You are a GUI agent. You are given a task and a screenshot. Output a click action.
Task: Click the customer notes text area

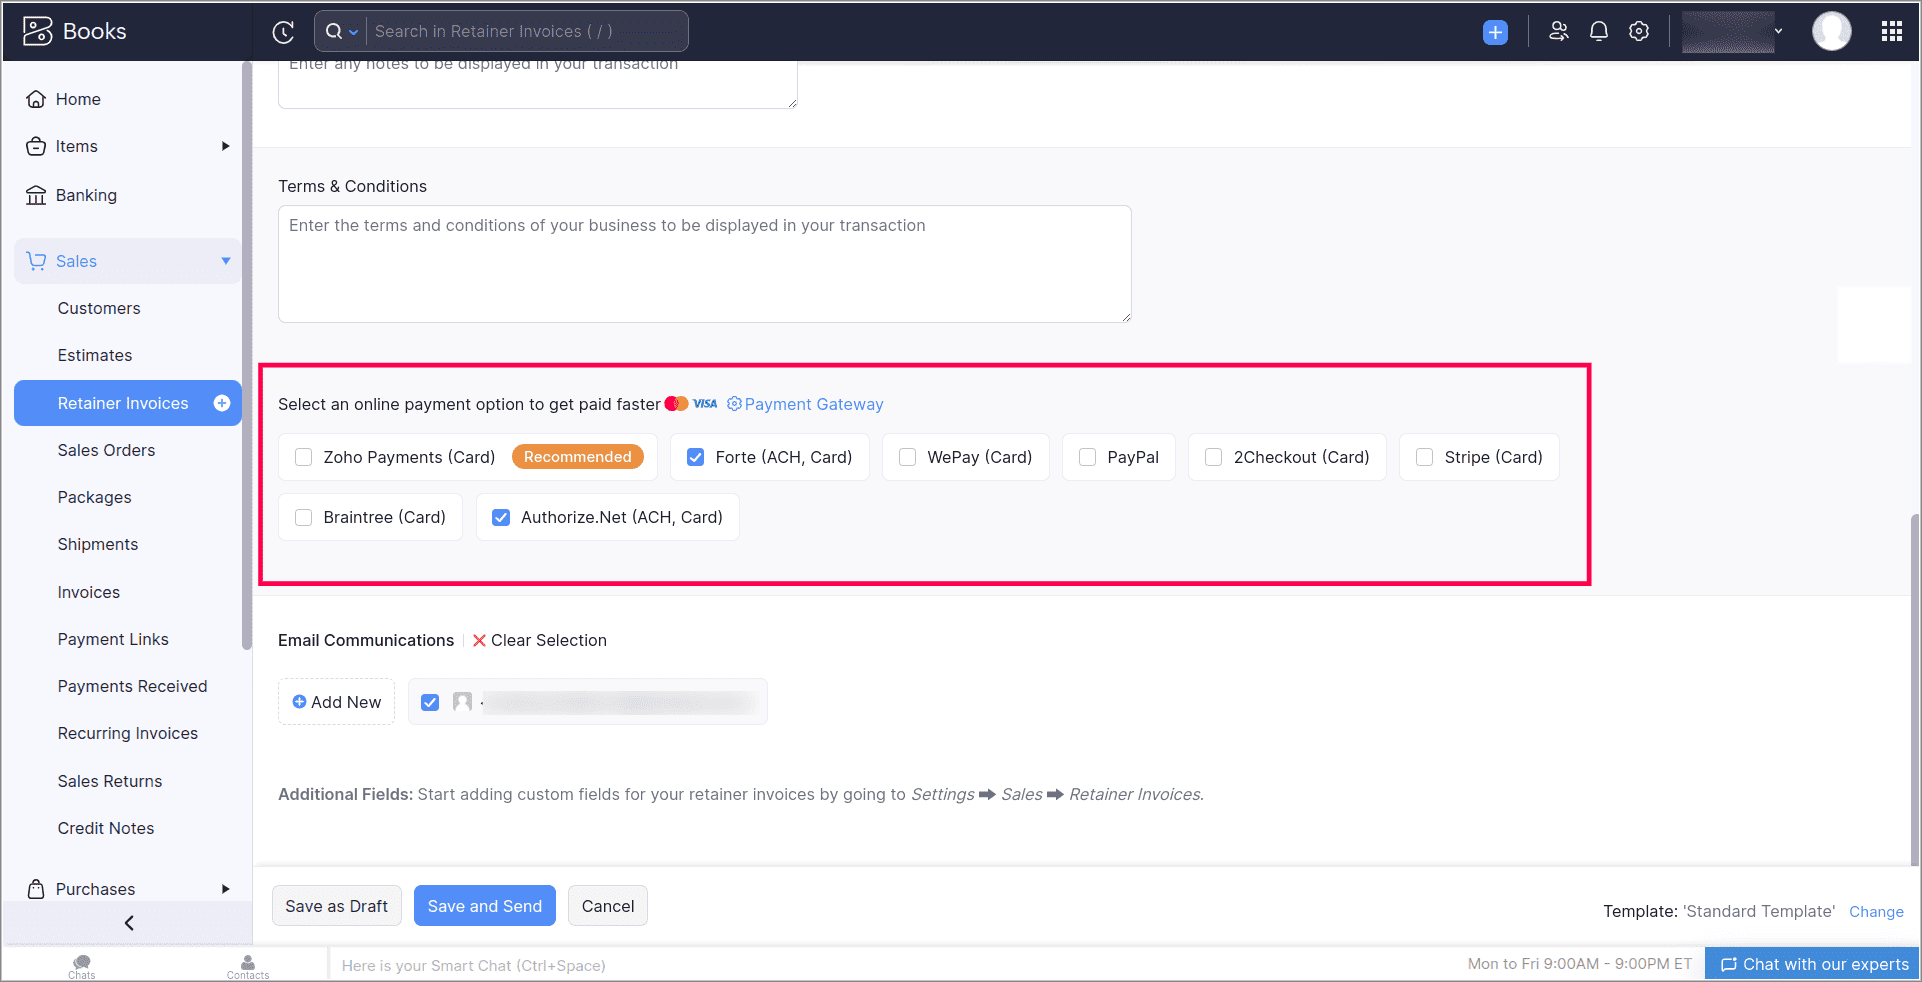(x=538, y=84)
